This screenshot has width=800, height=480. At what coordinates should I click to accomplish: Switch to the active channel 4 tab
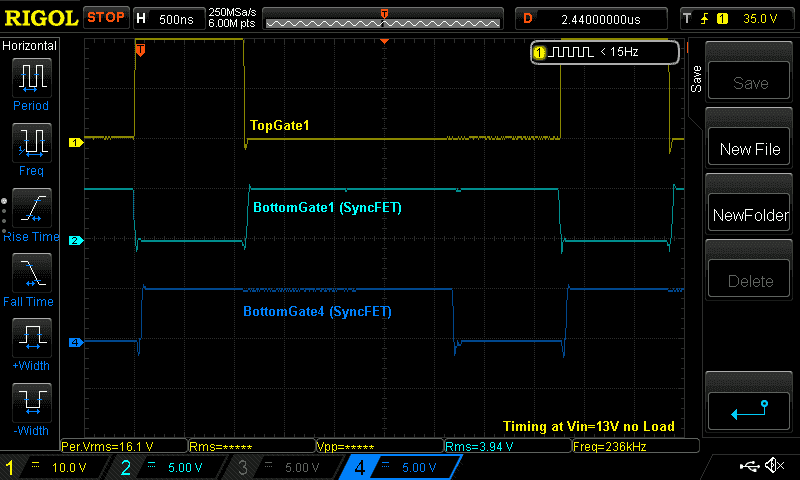click(x=400, y=467)
